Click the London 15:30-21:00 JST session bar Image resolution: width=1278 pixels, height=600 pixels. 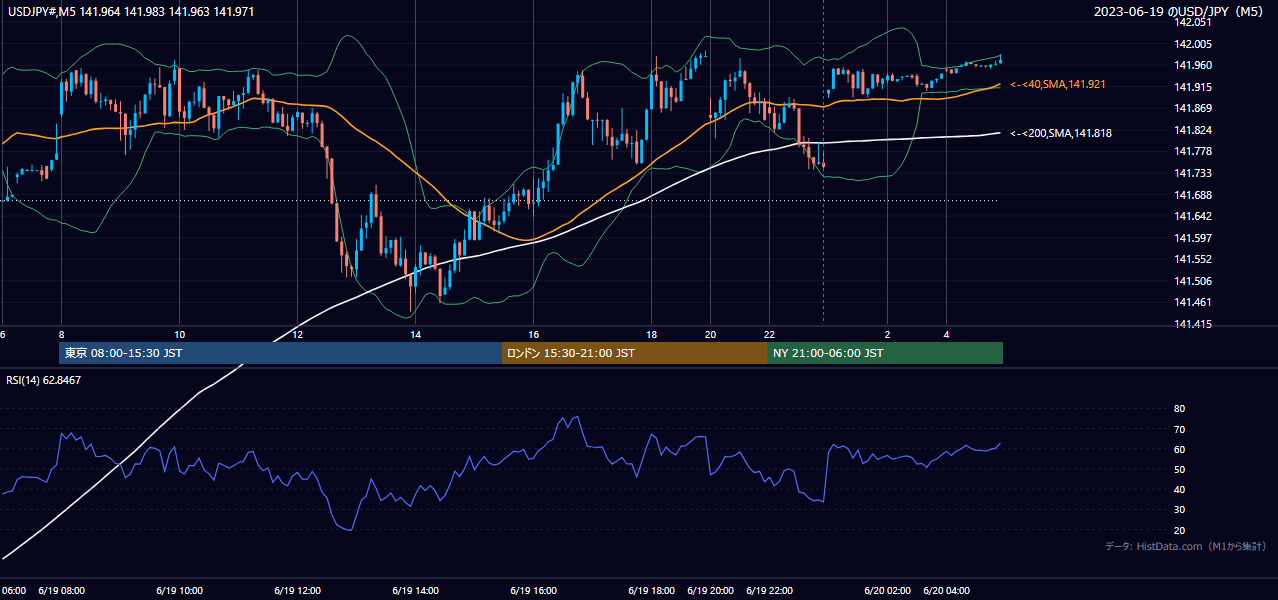634,353
